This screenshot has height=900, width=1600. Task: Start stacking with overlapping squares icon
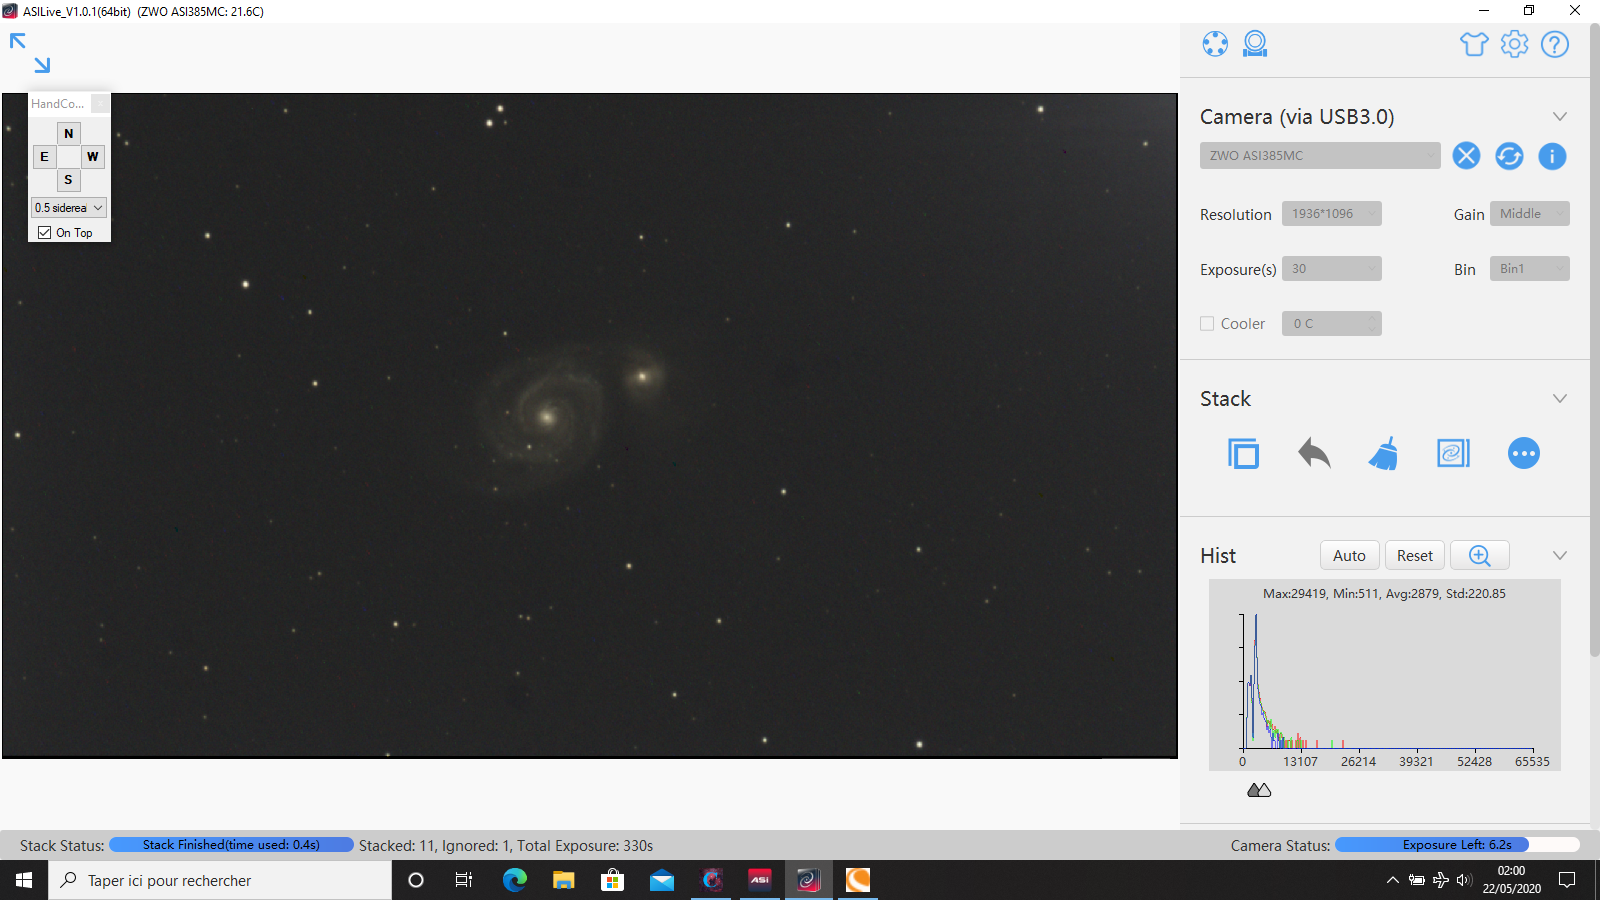1243,454
